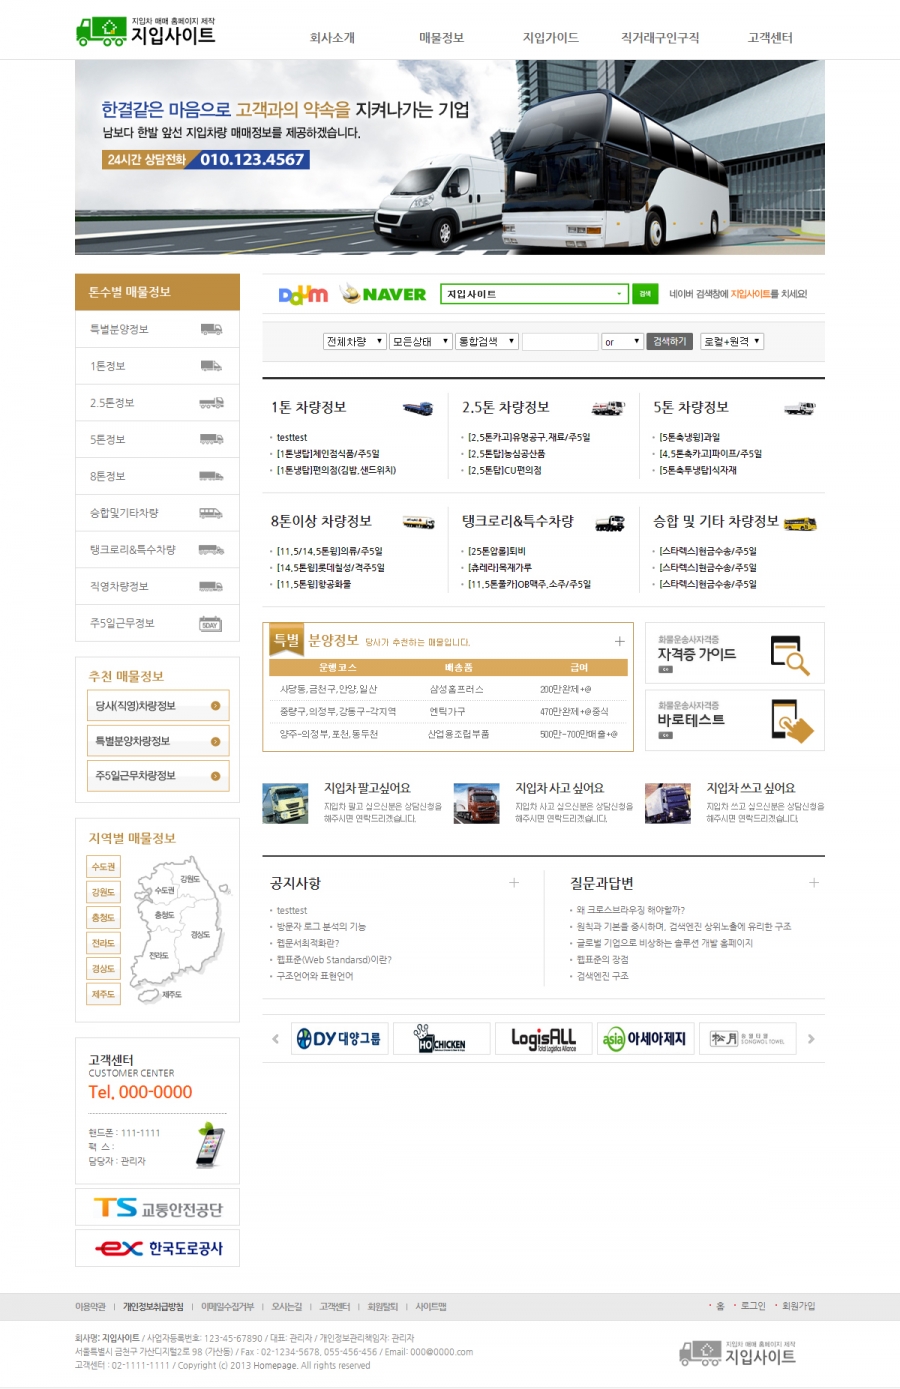The width and height of the screenshot is (900, 1389).
Task: Click the search keyword text field beside 통합검색
Action: click(559, 342)
